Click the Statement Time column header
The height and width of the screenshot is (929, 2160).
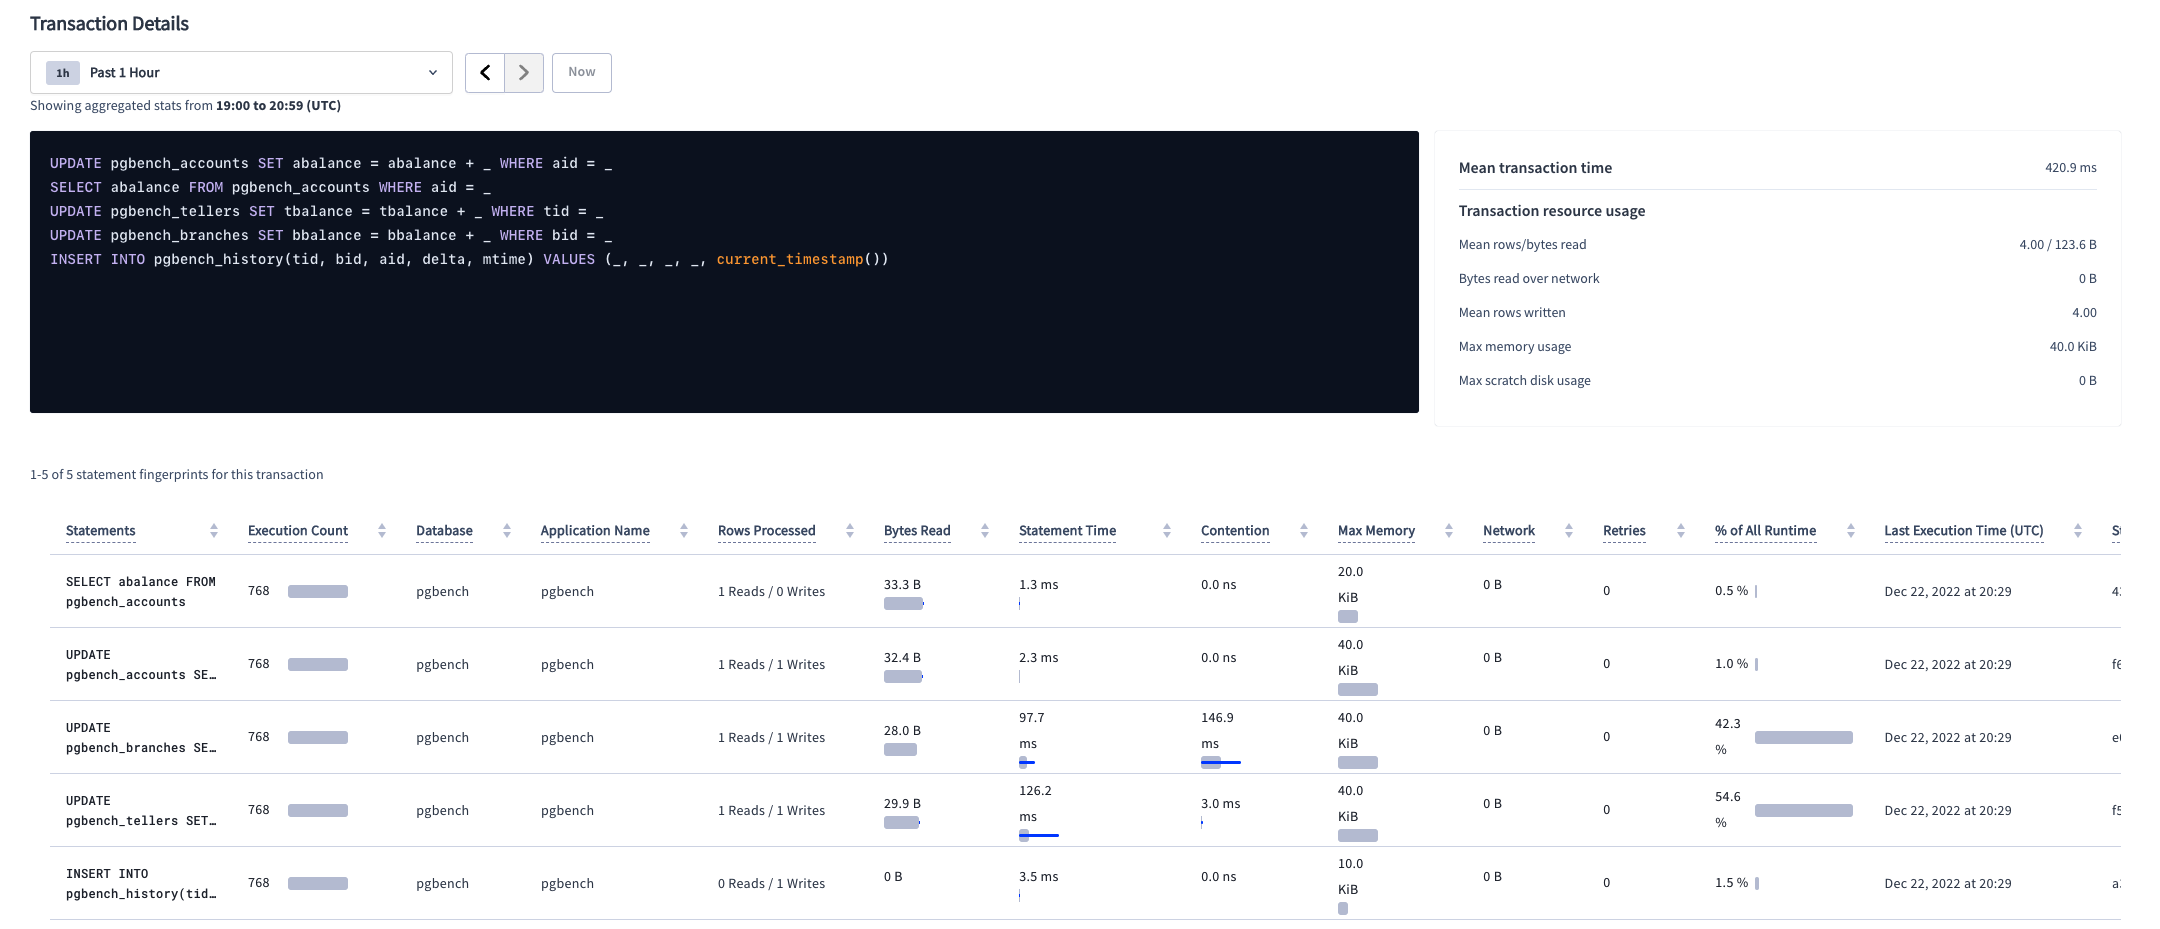(1067, 531)
